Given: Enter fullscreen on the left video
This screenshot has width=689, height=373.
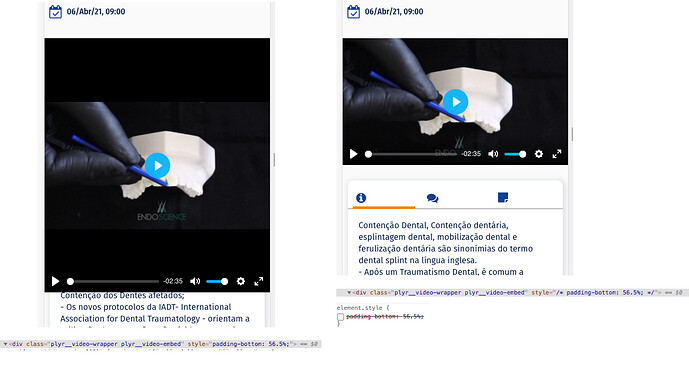Looking at the screenshot, I should 259,281.
